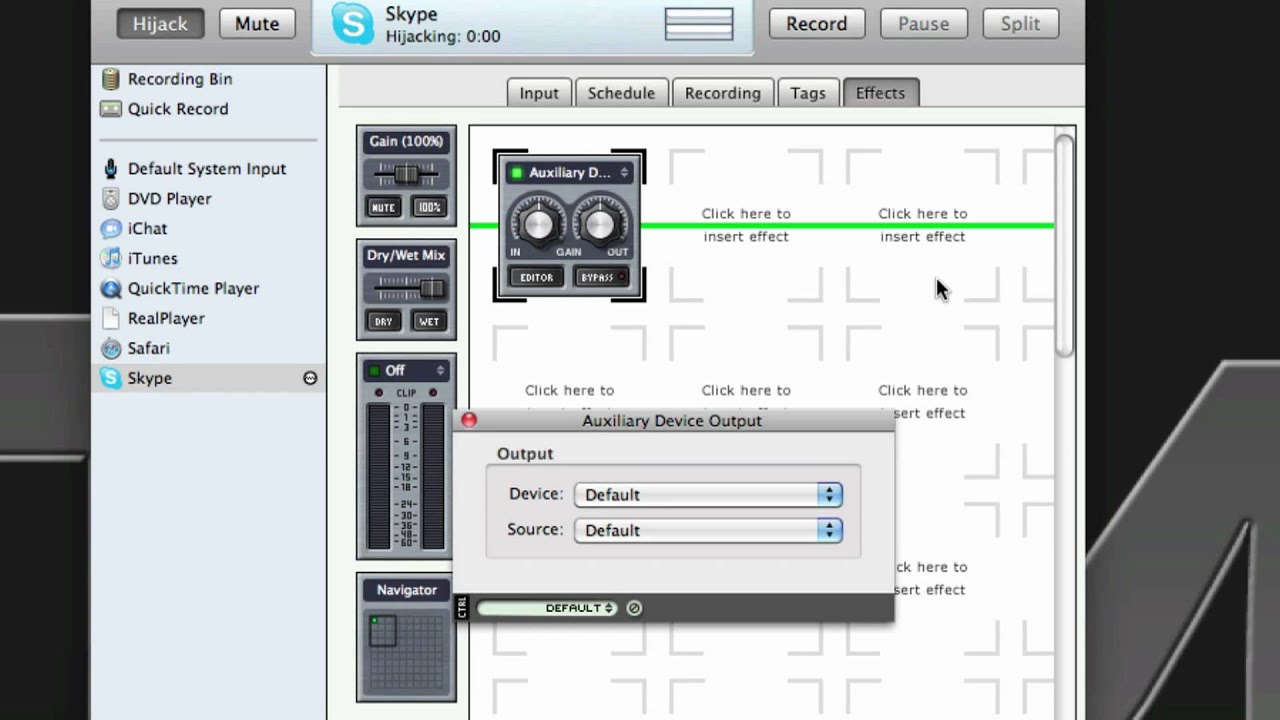This screenshot has width=1280, height=720.
Task: Switch to the Recording tab
Action: tap(722, 93)
